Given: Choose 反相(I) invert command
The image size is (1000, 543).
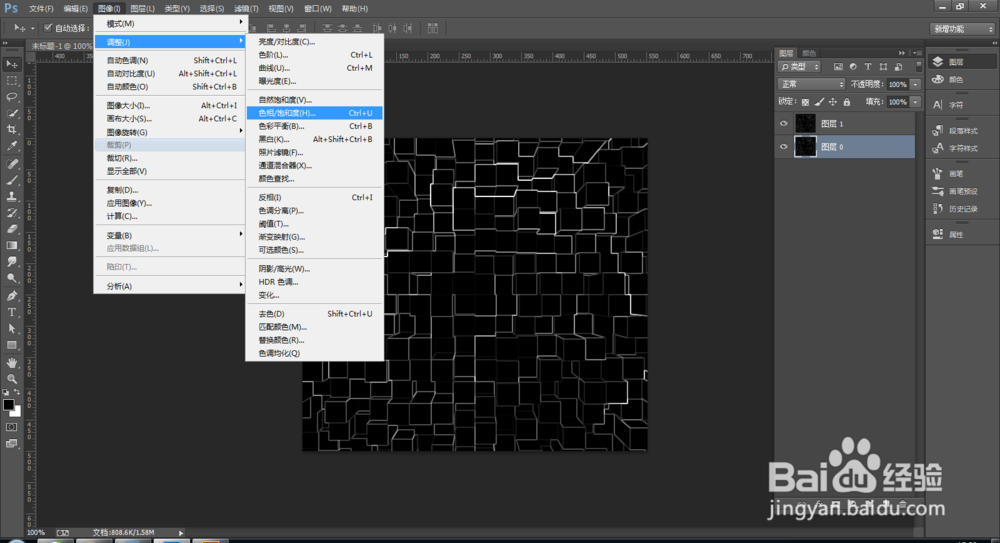Looking at the screenshot, I should (315, 197).
